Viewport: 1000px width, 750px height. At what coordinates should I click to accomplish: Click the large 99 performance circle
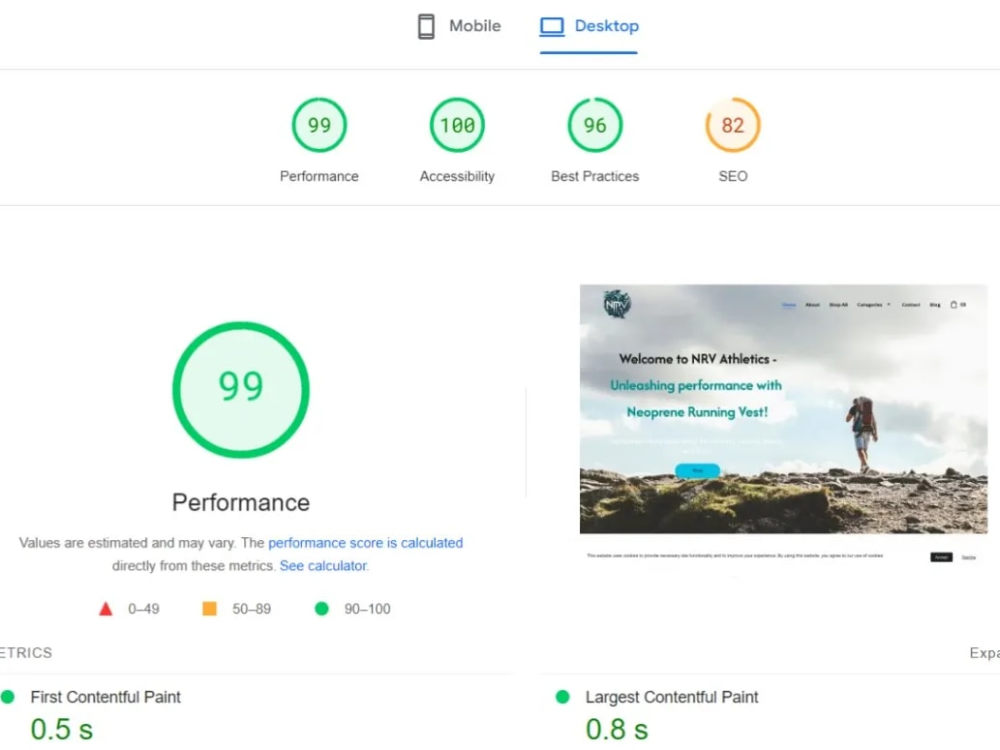tap(241, 390)
